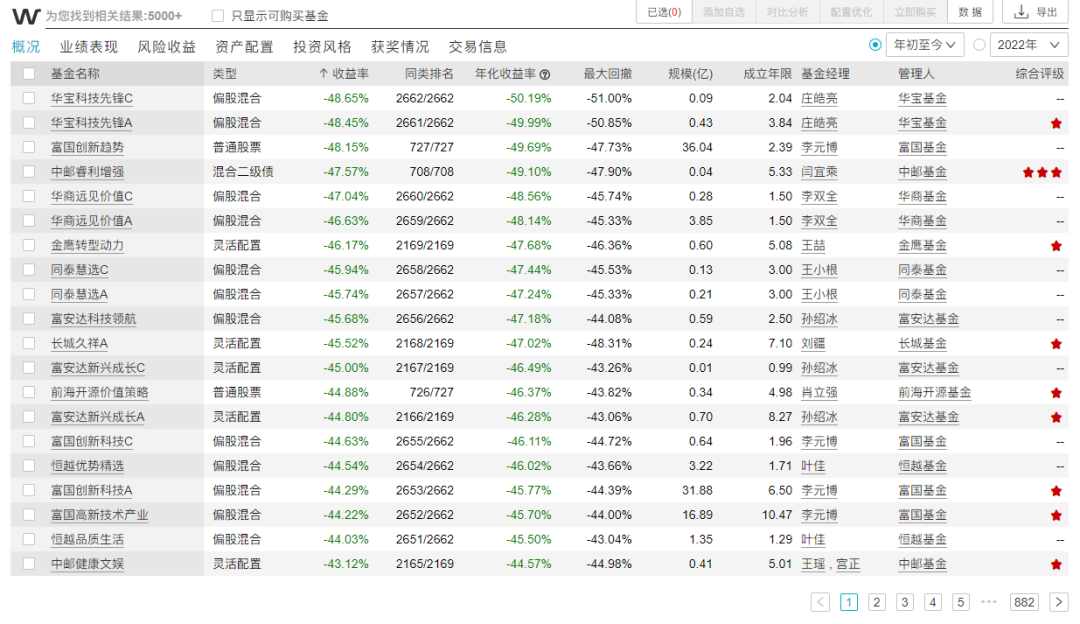Open fund link 富国创新趋势
Screen dimensions: 1080x624
pyautogui.click(x=87, y=147)
